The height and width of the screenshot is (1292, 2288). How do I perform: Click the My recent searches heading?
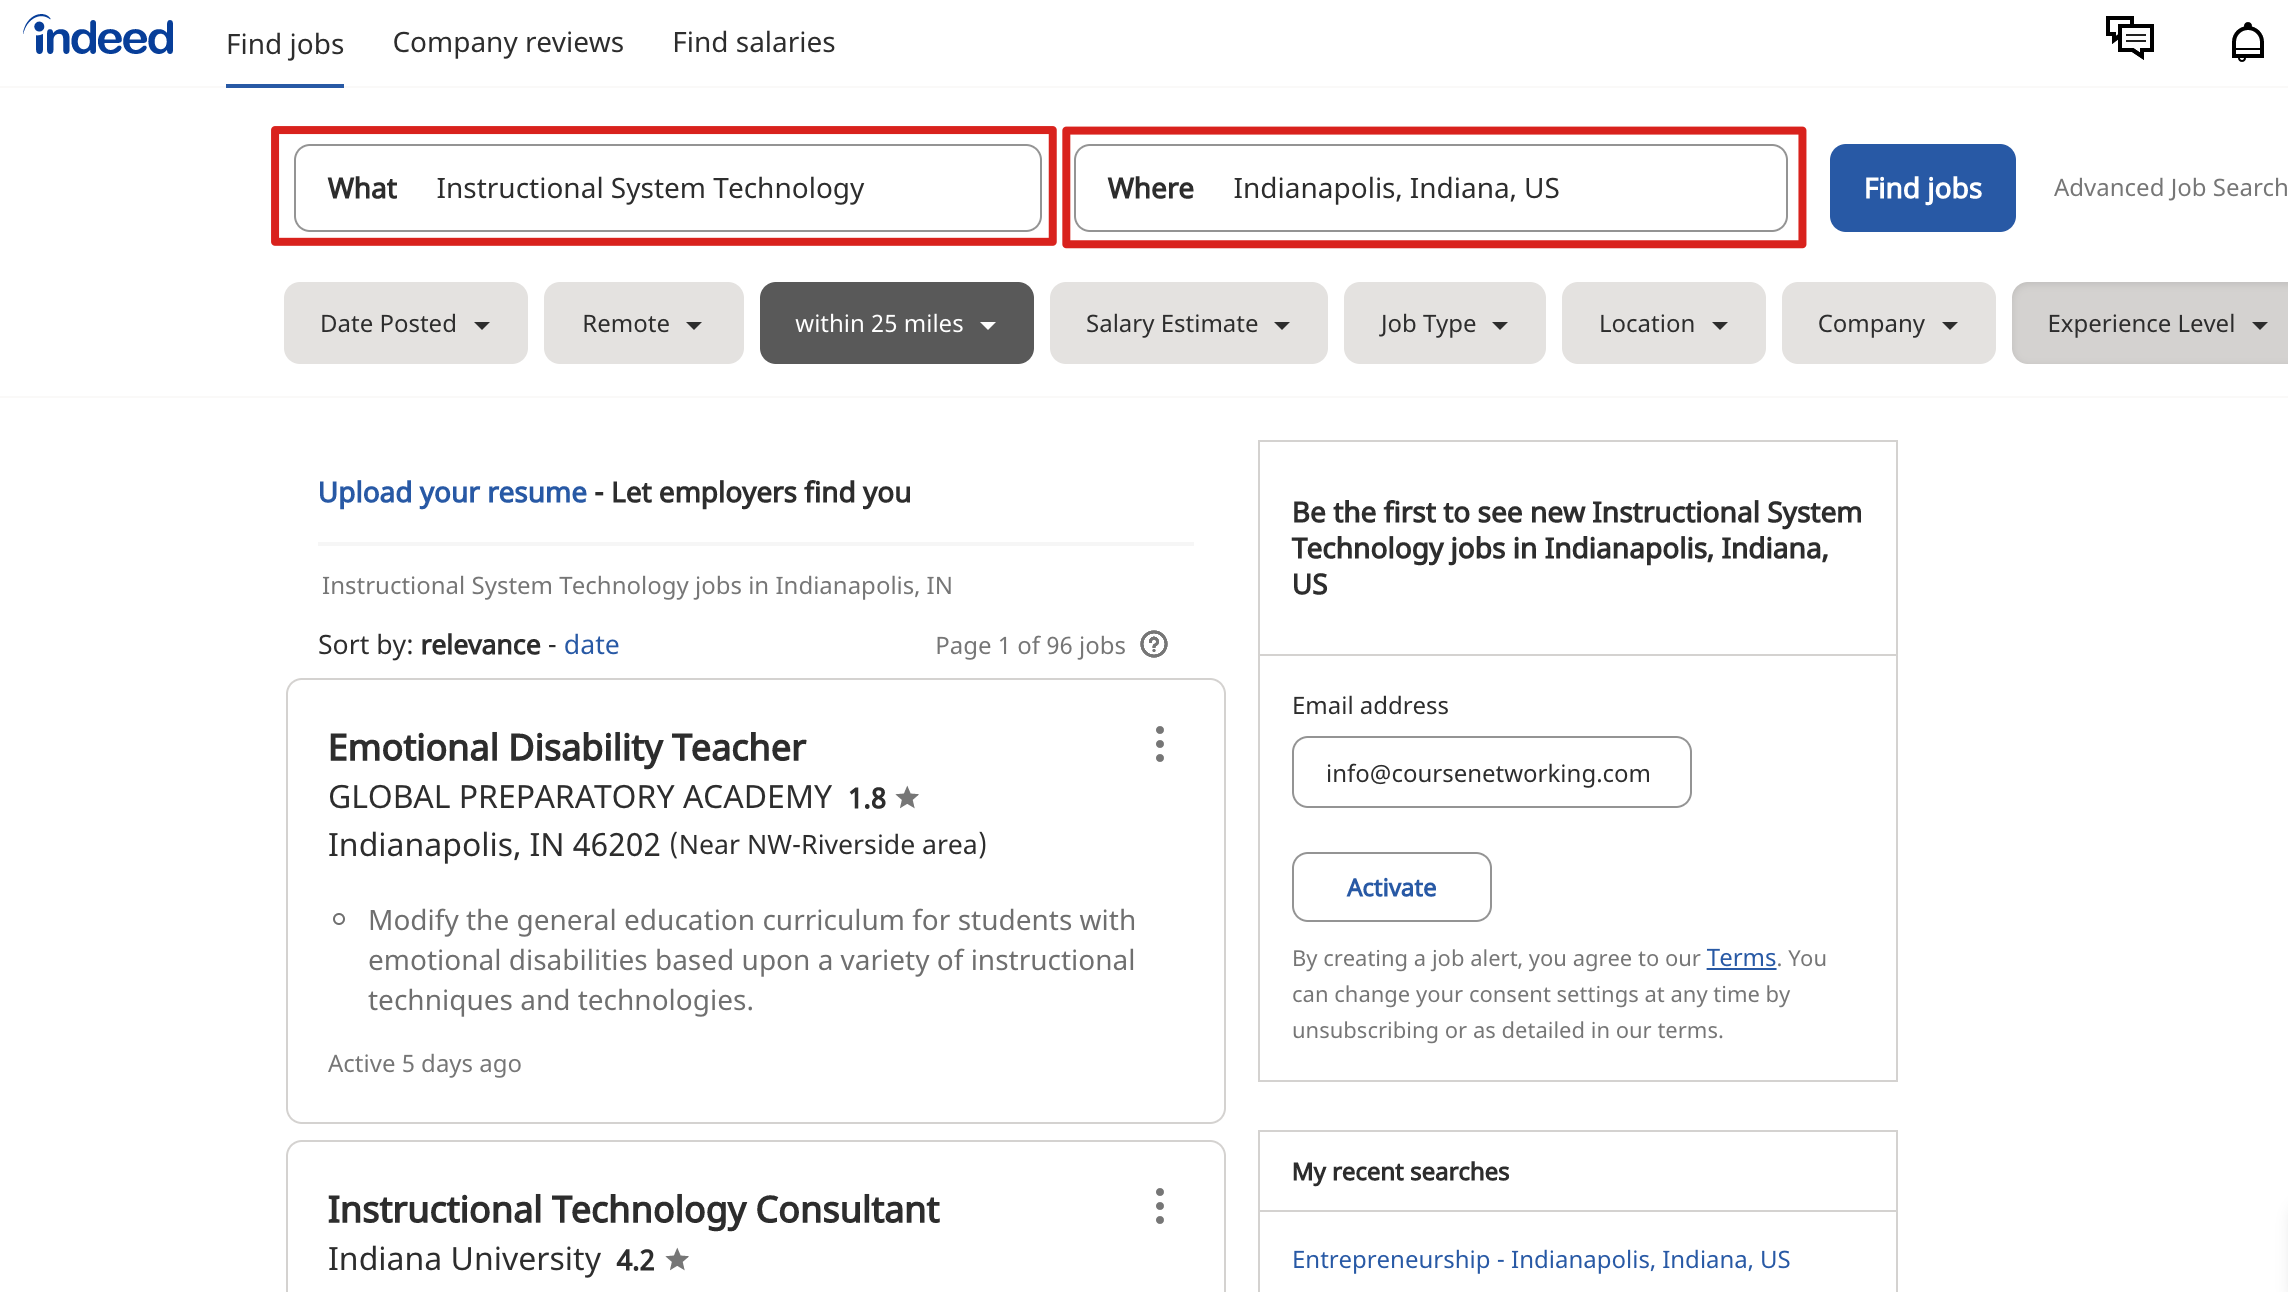[x=1400, y=1171]
